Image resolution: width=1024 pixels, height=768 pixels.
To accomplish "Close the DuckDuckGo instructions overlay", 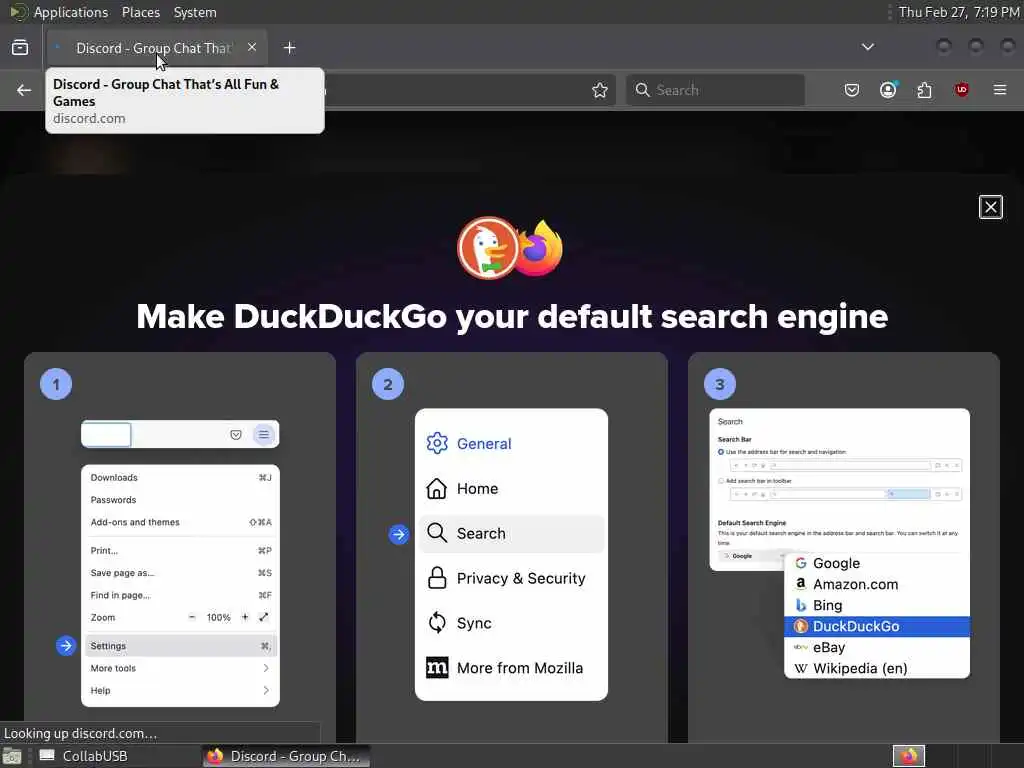I will coord(991,207).
